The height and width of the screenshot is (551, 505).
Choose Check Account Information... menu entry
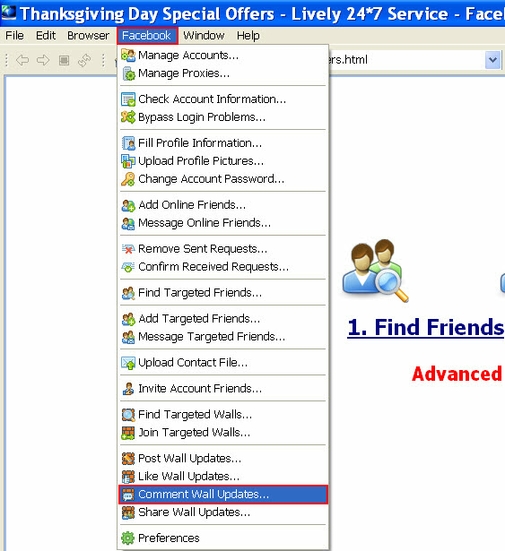pyautogui.click(x=223, y=99)
